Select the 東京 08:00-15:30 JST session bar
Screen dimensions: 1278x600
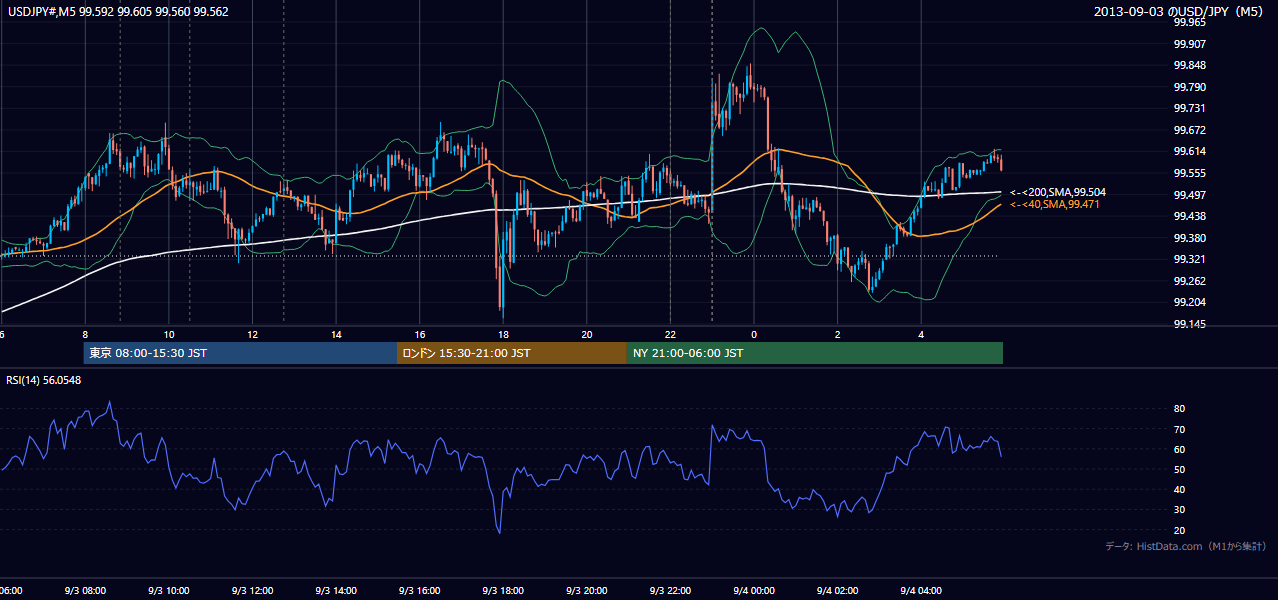240,353
